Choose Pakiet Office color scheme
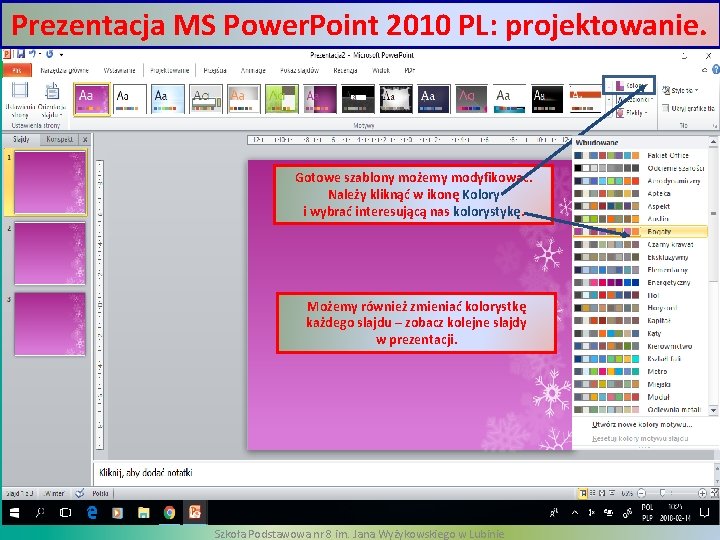The width and height of the screenshot is (720, 540). click(x=640, y=156)
